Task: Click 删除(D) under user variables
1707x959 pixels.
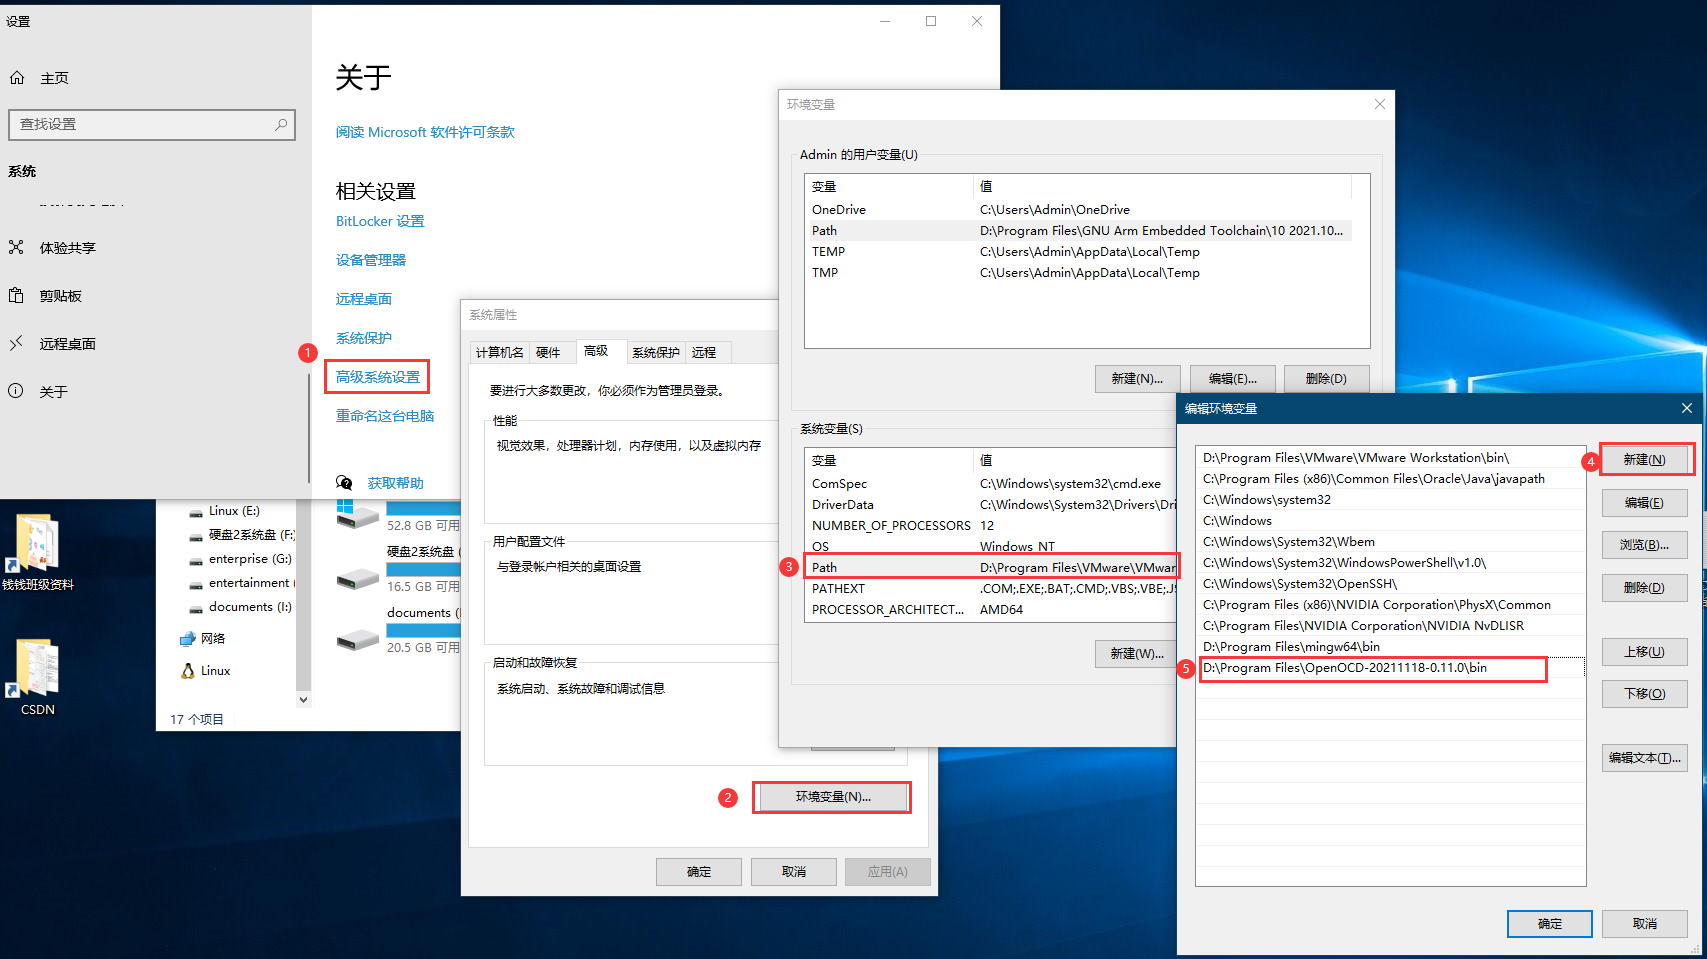Action: point(1326,378)
